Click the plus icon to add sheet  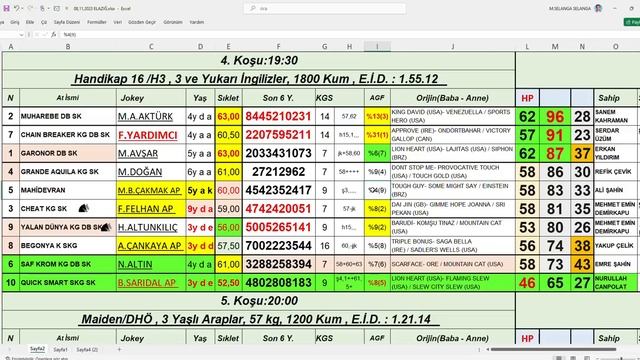coord(119,349)
